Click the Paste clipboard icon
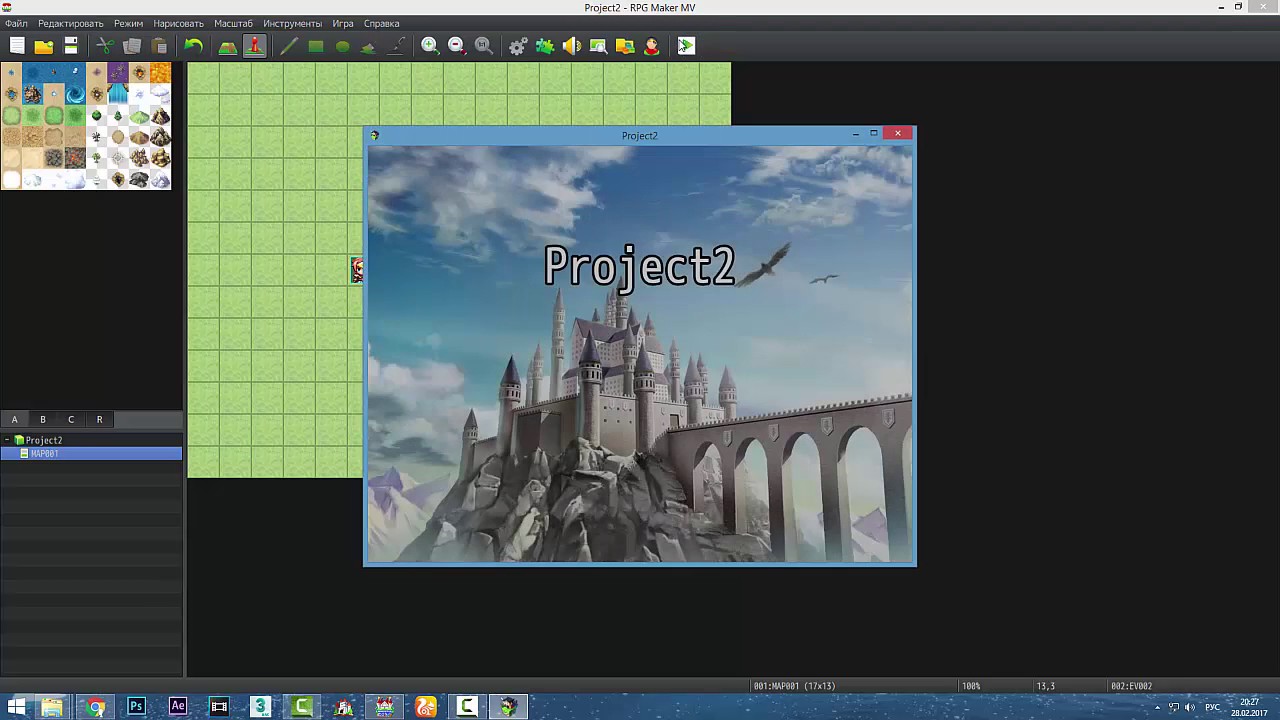 (159, 46)
